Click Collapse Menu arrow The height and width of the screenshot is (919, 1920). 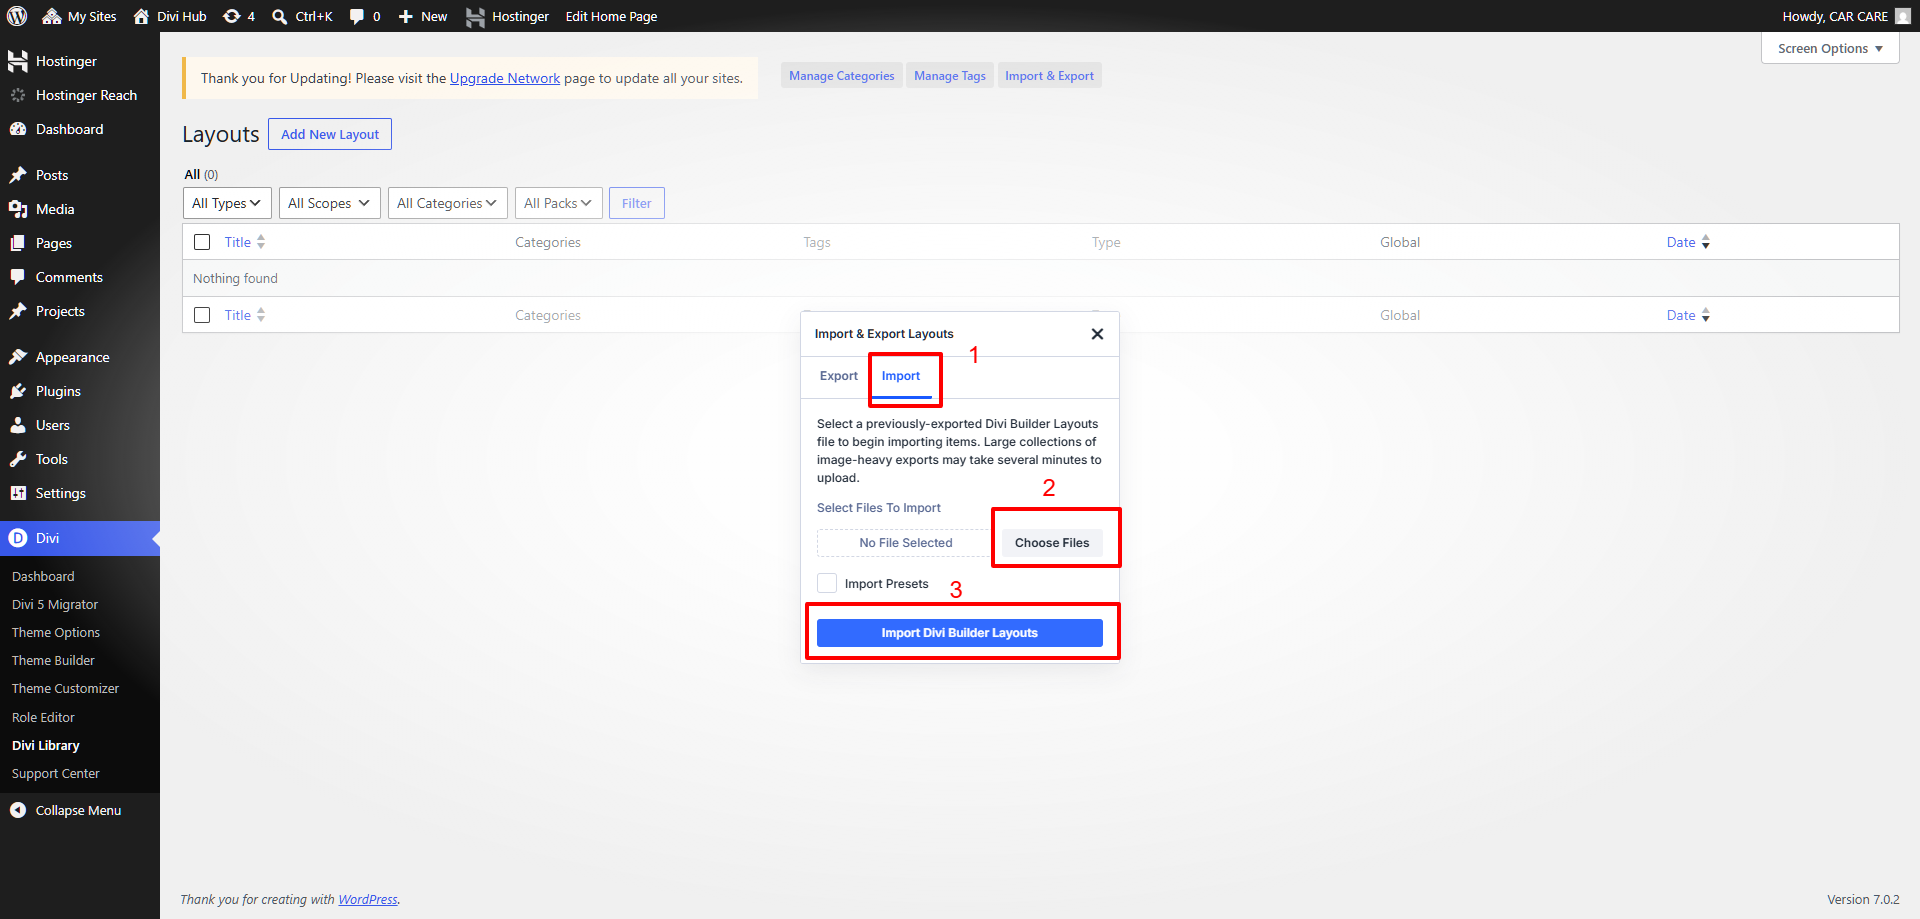pyautogui.click(x=18, y=810)
